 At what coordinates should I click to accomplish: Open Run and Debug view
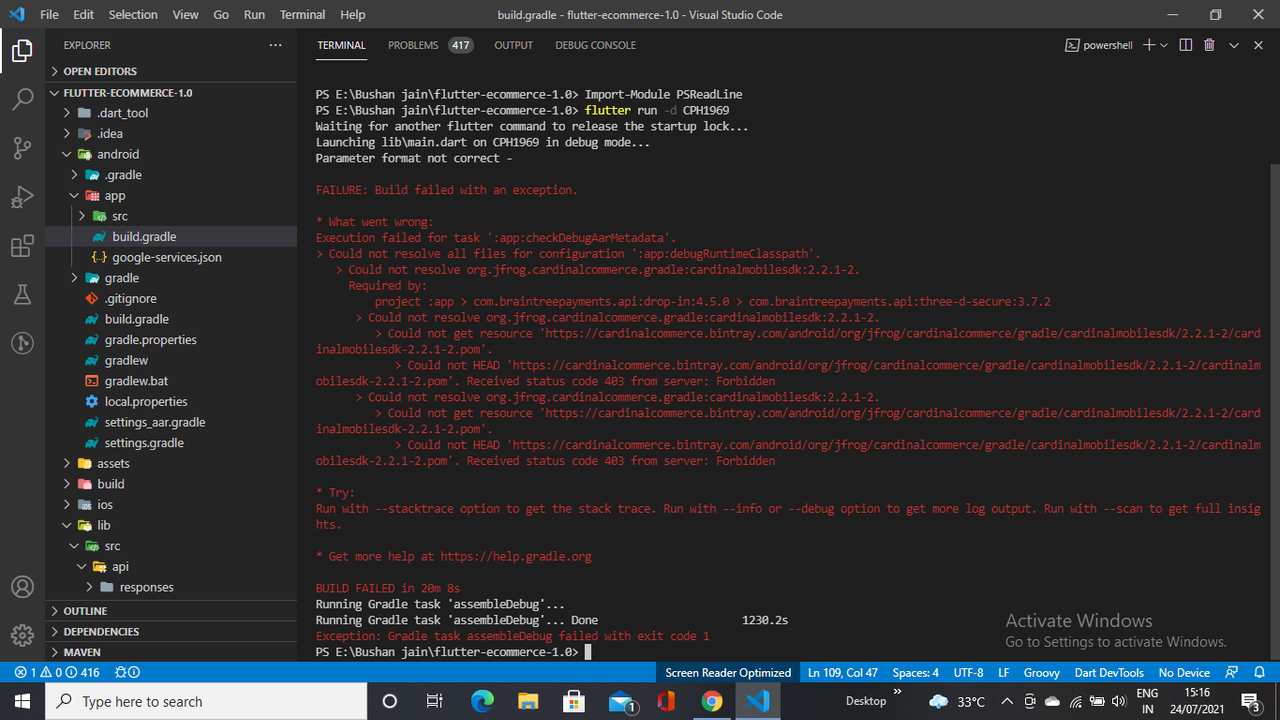click(22, 197)
